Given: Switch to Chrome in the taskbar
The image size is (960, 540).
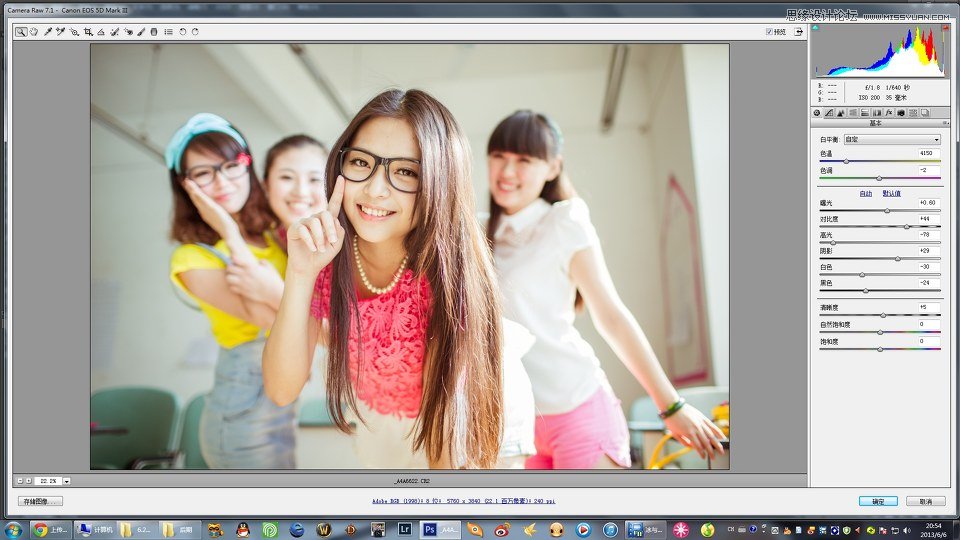Looking at the screenshot, I should [51, 530].
